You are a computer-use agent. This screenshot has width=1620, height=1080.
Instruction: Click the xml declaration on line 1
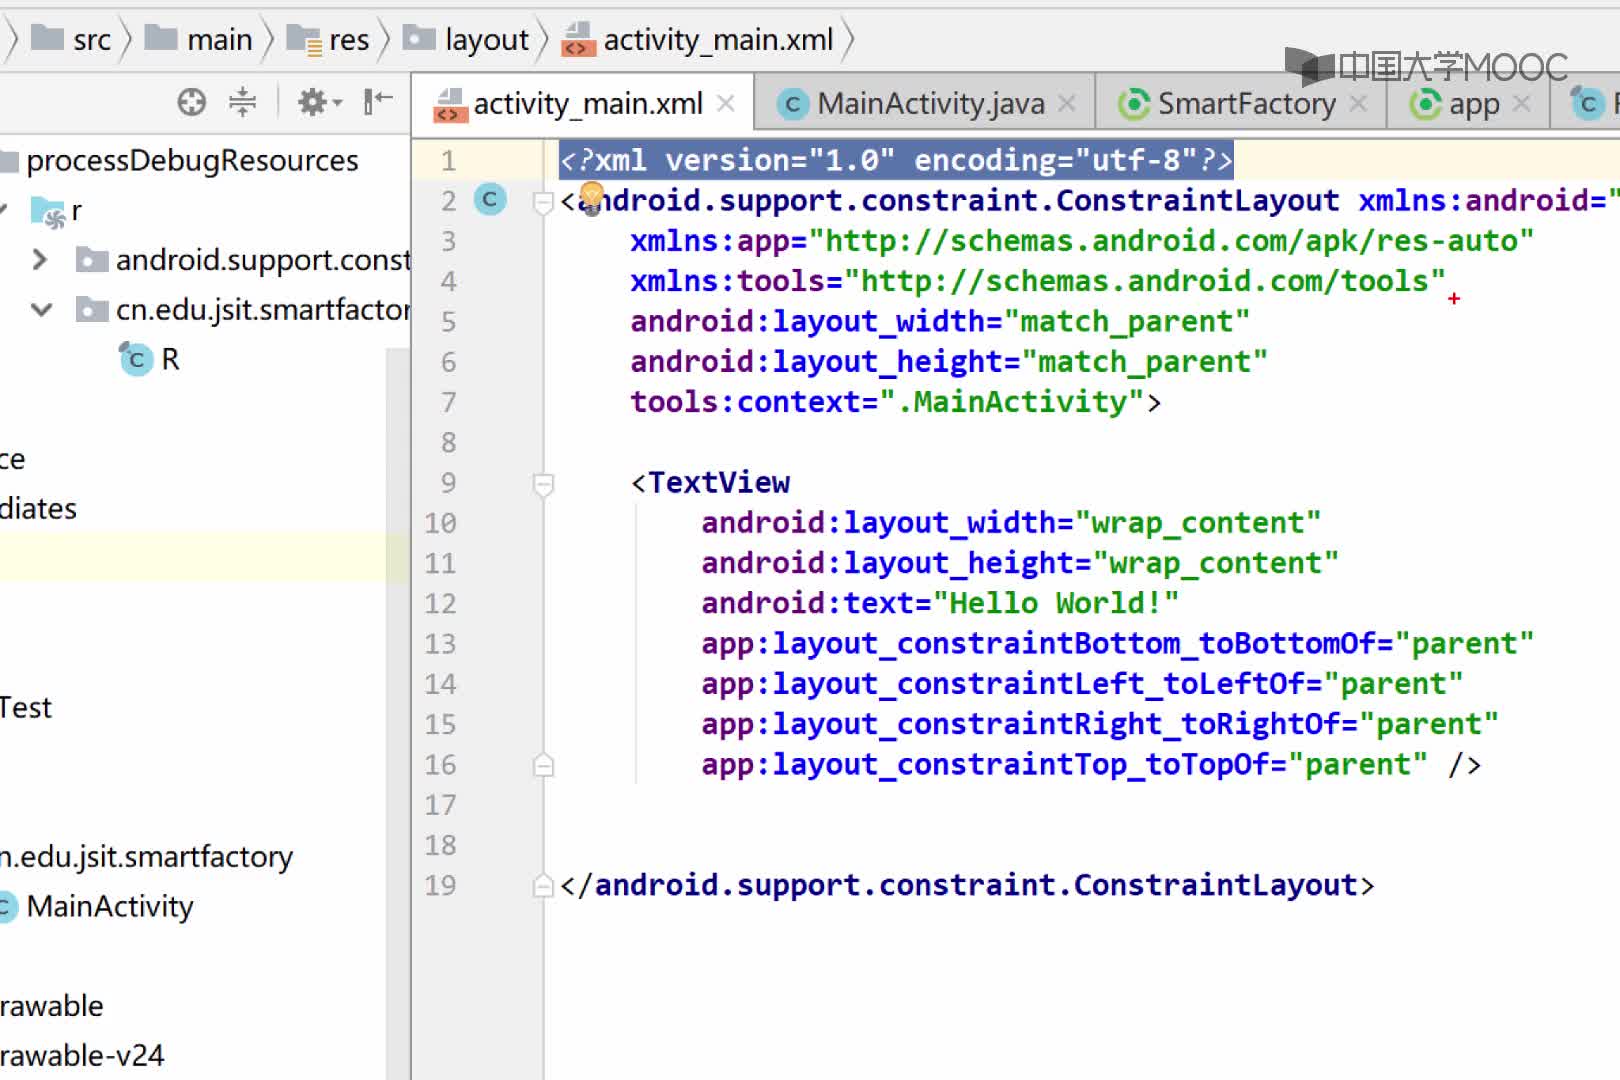click(896, 160)
